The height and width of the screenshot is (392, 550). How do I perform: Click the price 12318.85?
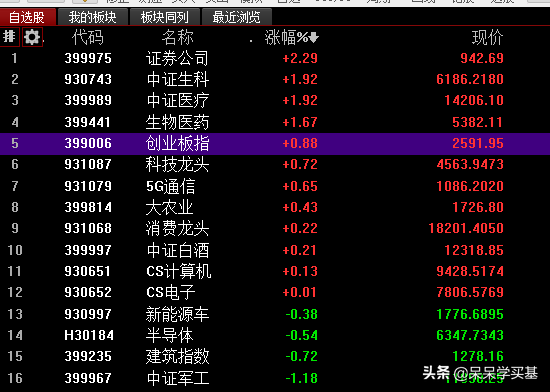(x=474, y=250)
